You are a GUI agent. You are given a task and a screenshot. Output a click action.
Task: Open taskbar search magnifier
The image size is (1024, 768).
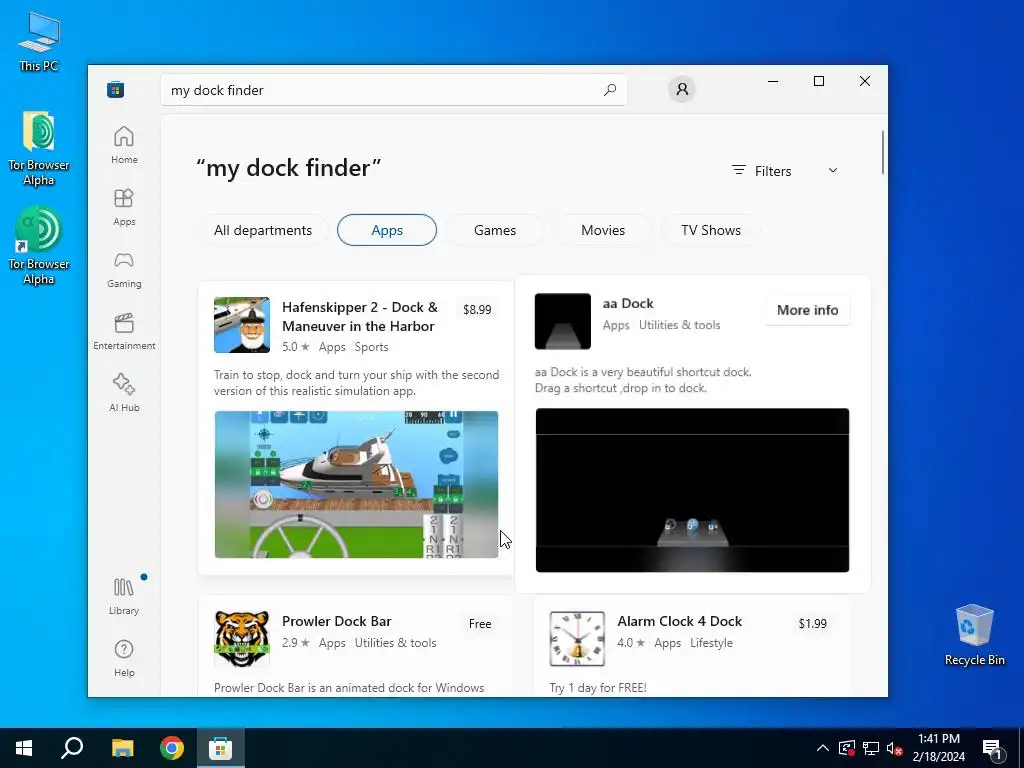[72, 748]
